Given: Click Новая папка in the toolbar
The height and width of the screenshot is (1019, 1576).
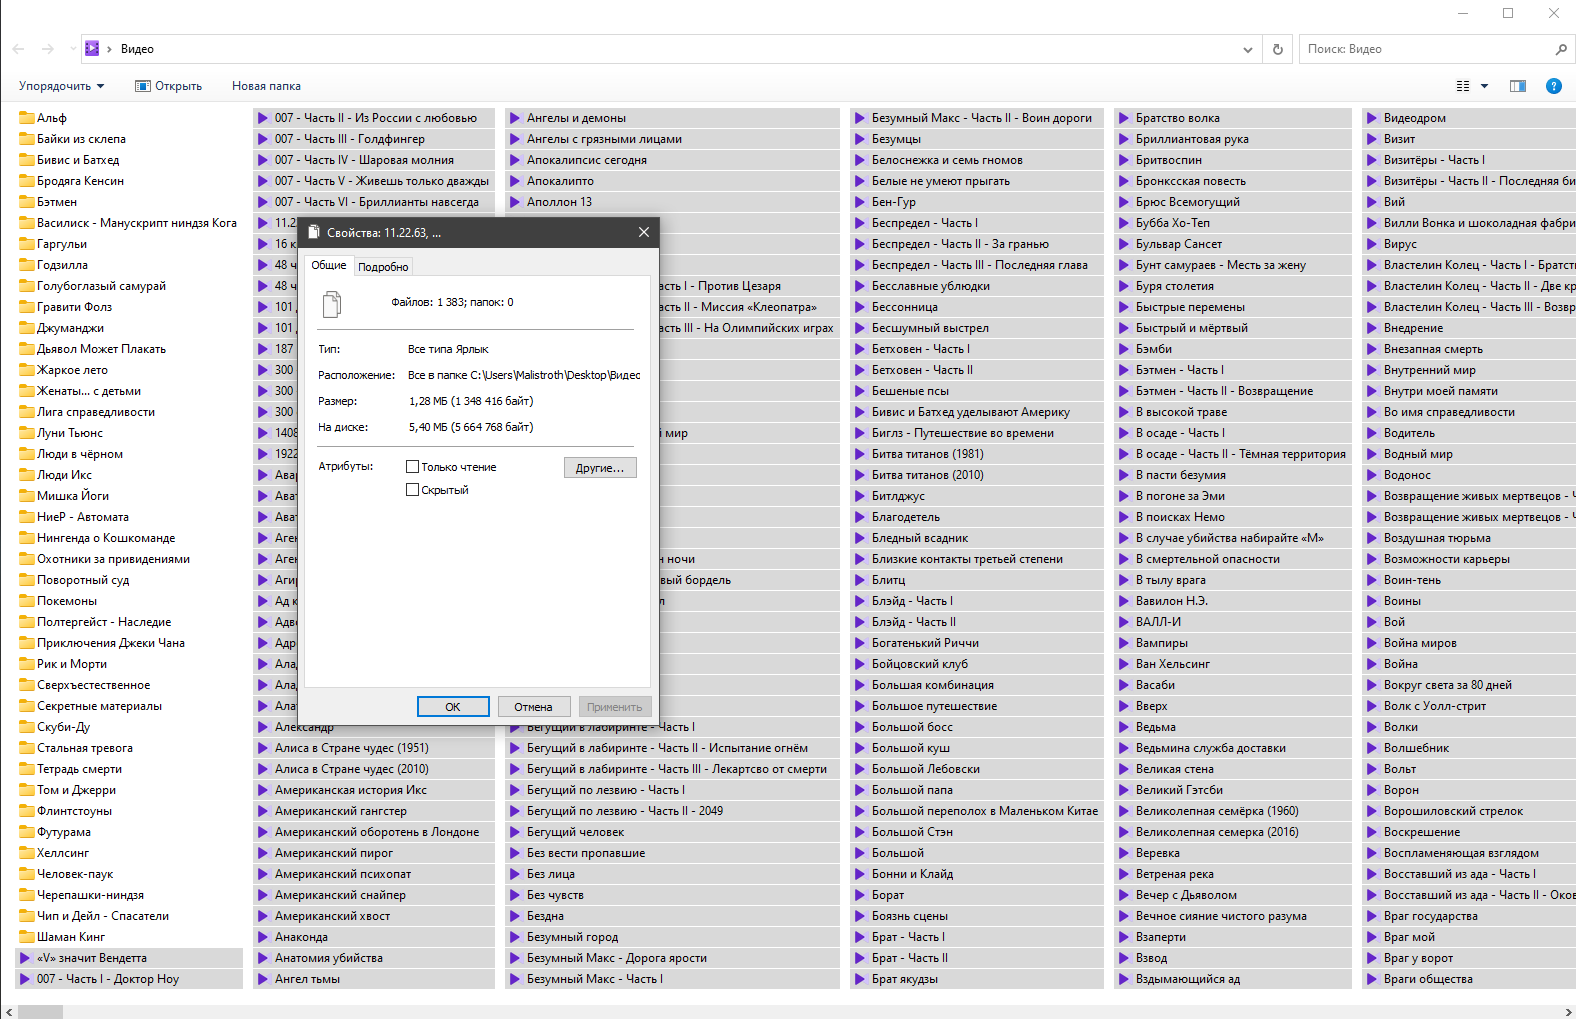Looking at the screenshot, I should 266,86.
